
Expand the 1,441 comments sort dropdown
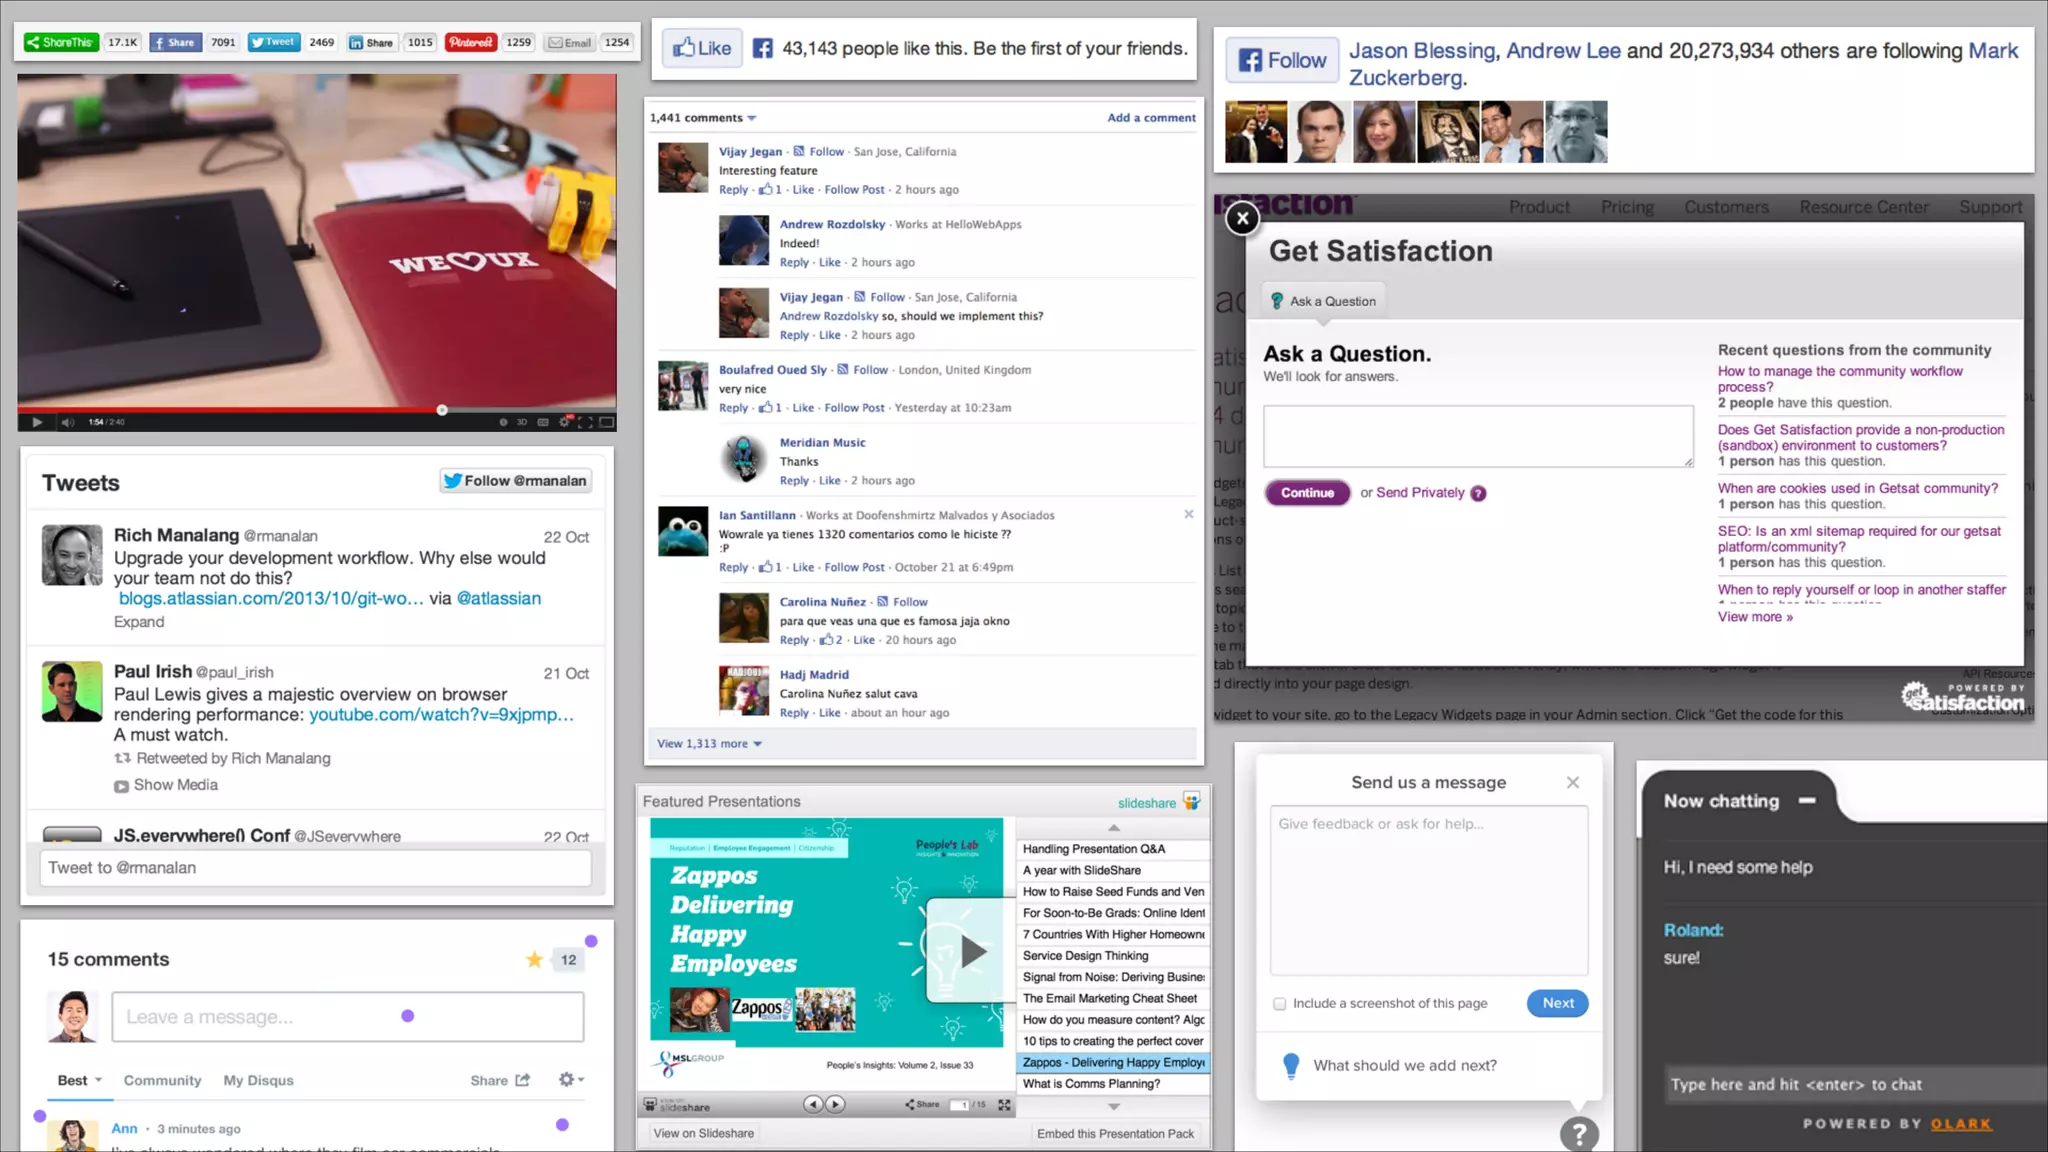(752, 118)
